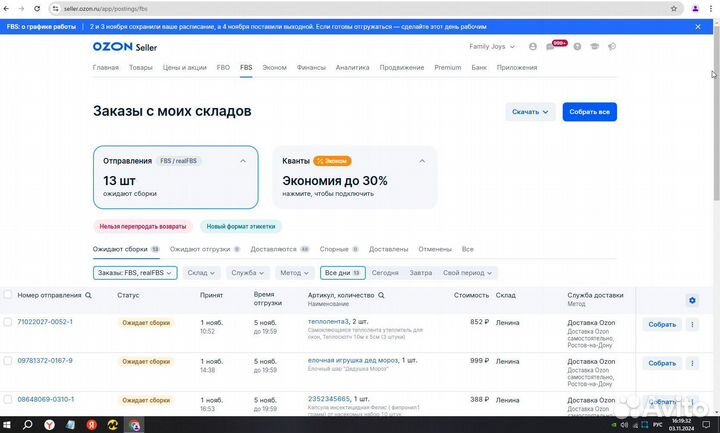720x433 pixels.
Task: Collapse the Отправления card chevron
Action: click(x=243, y=161)
